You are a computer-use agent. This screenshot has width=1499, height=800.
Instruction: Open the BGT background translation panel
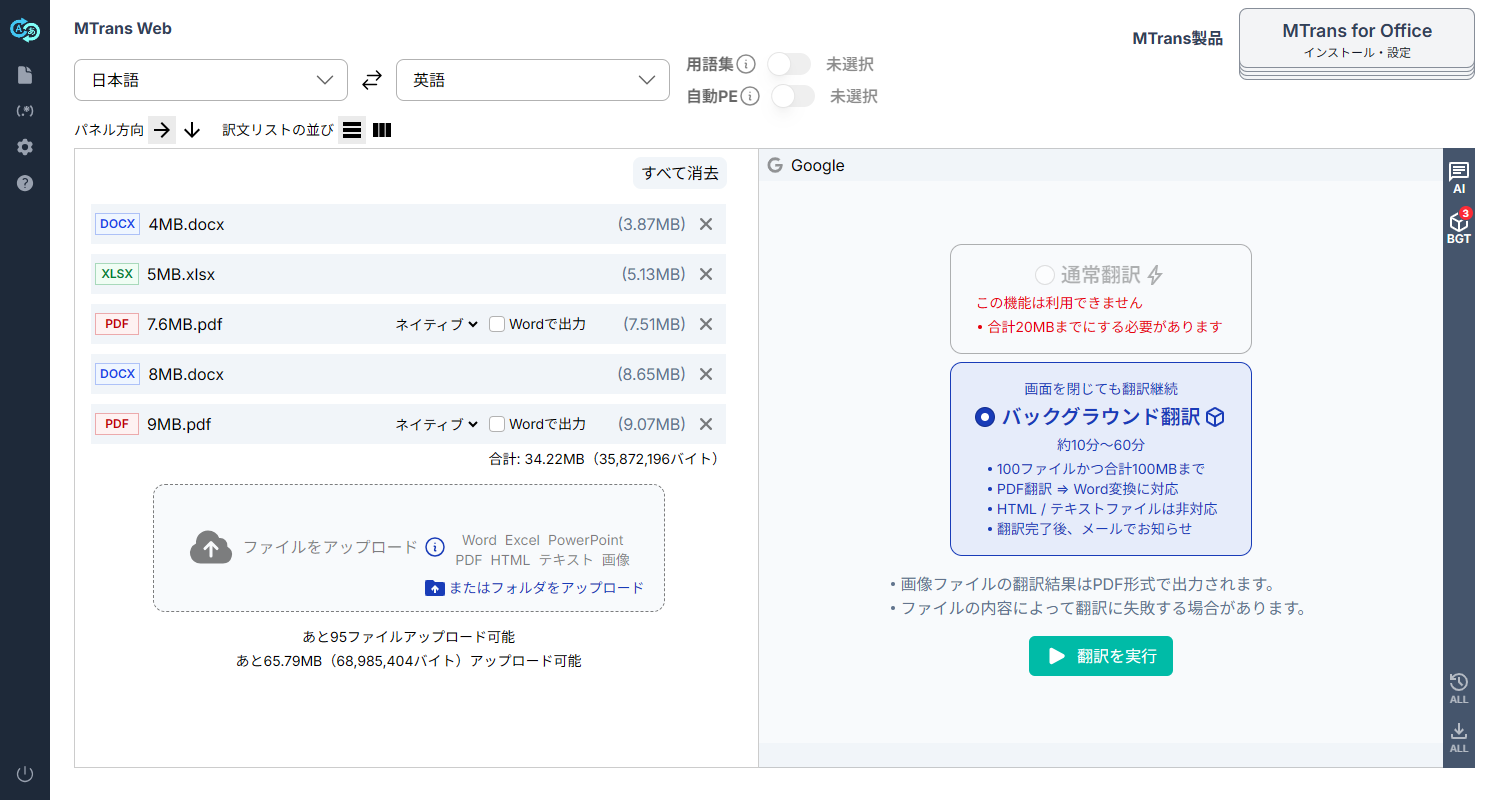1459,228
